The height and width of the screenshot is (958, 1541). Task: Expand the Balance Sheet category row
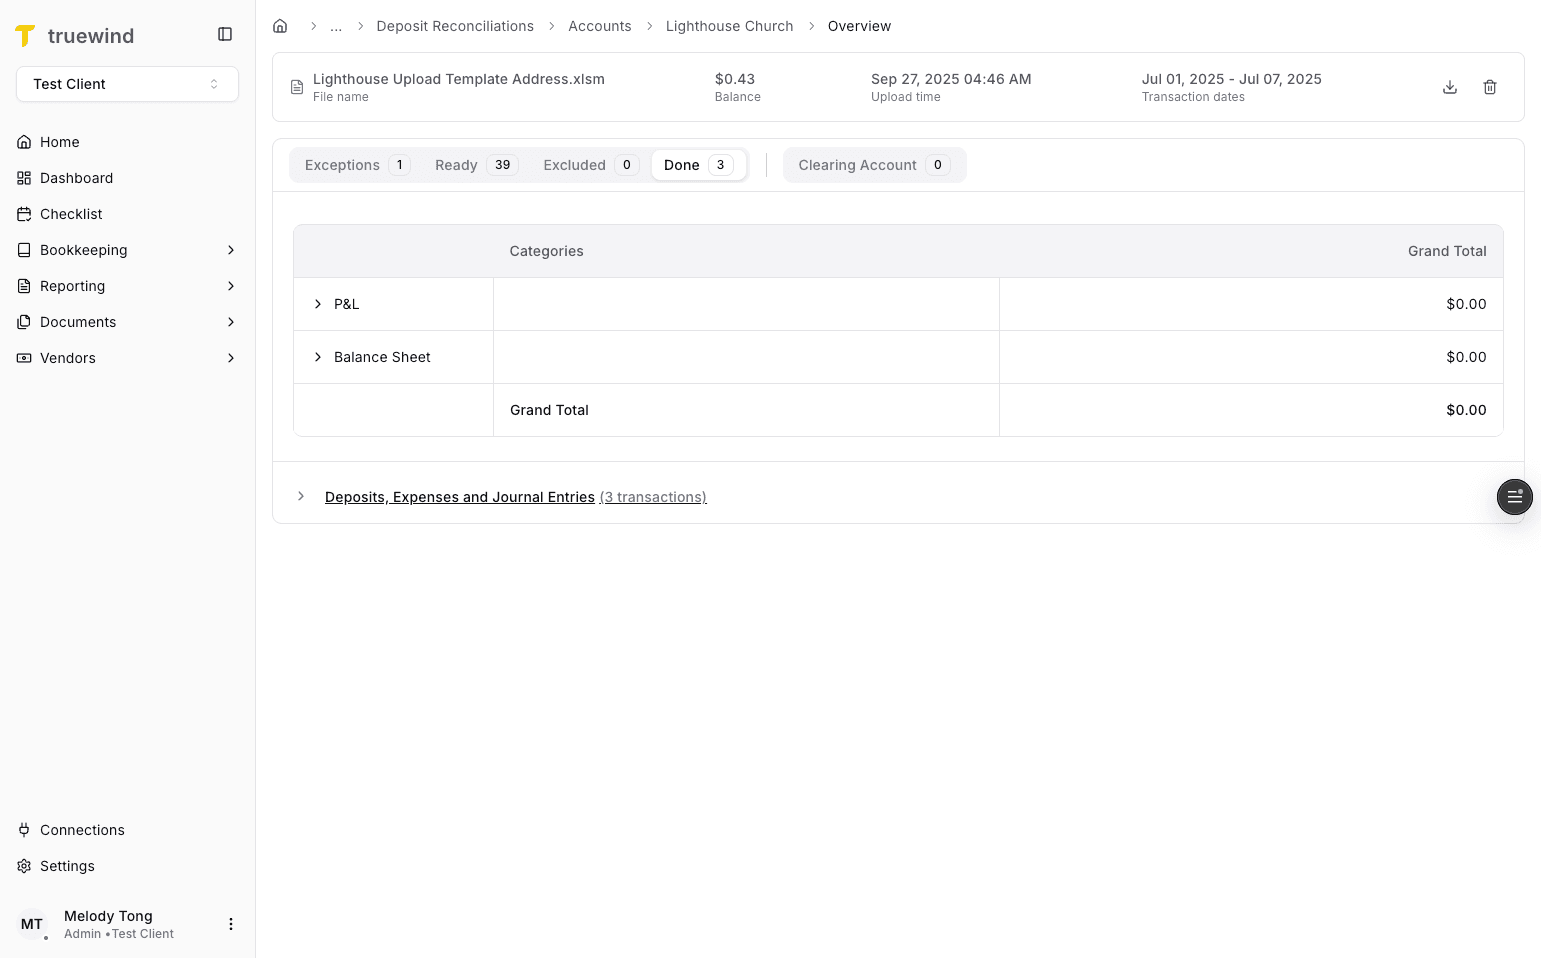[318, 357]
